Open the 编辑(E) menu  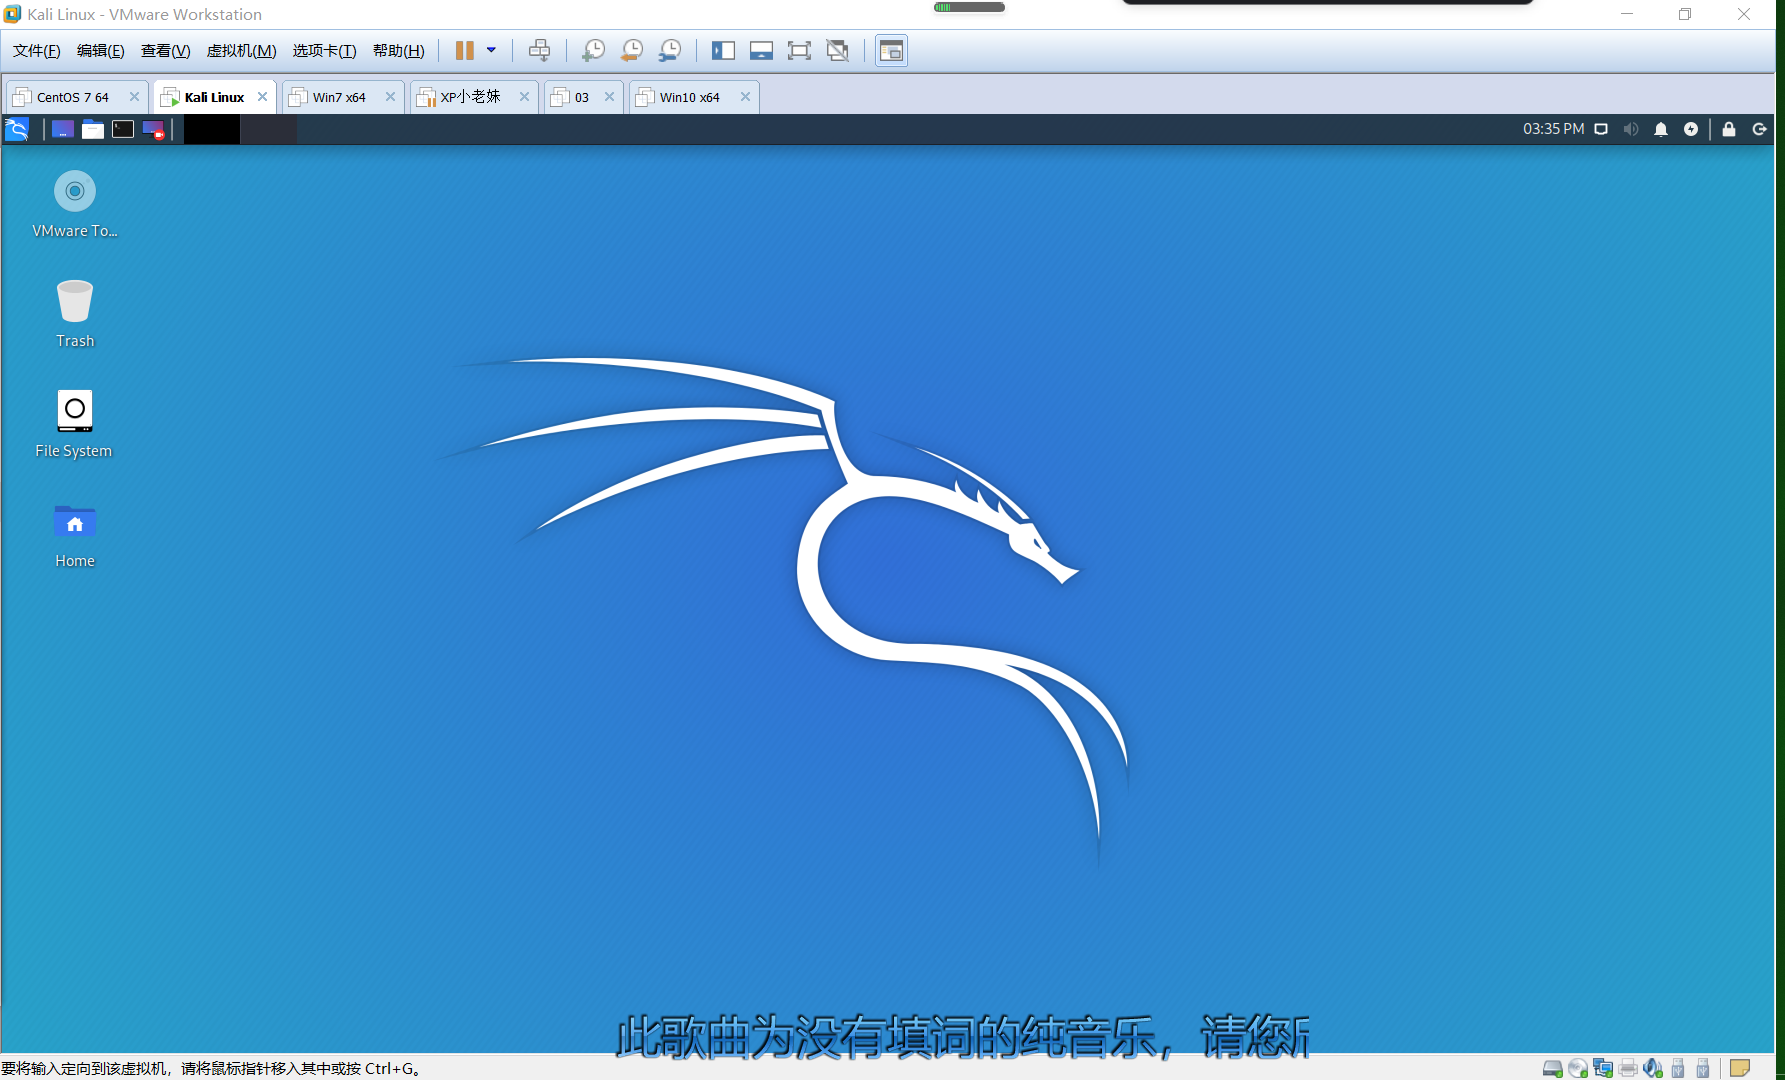click(x=101, y=51)
